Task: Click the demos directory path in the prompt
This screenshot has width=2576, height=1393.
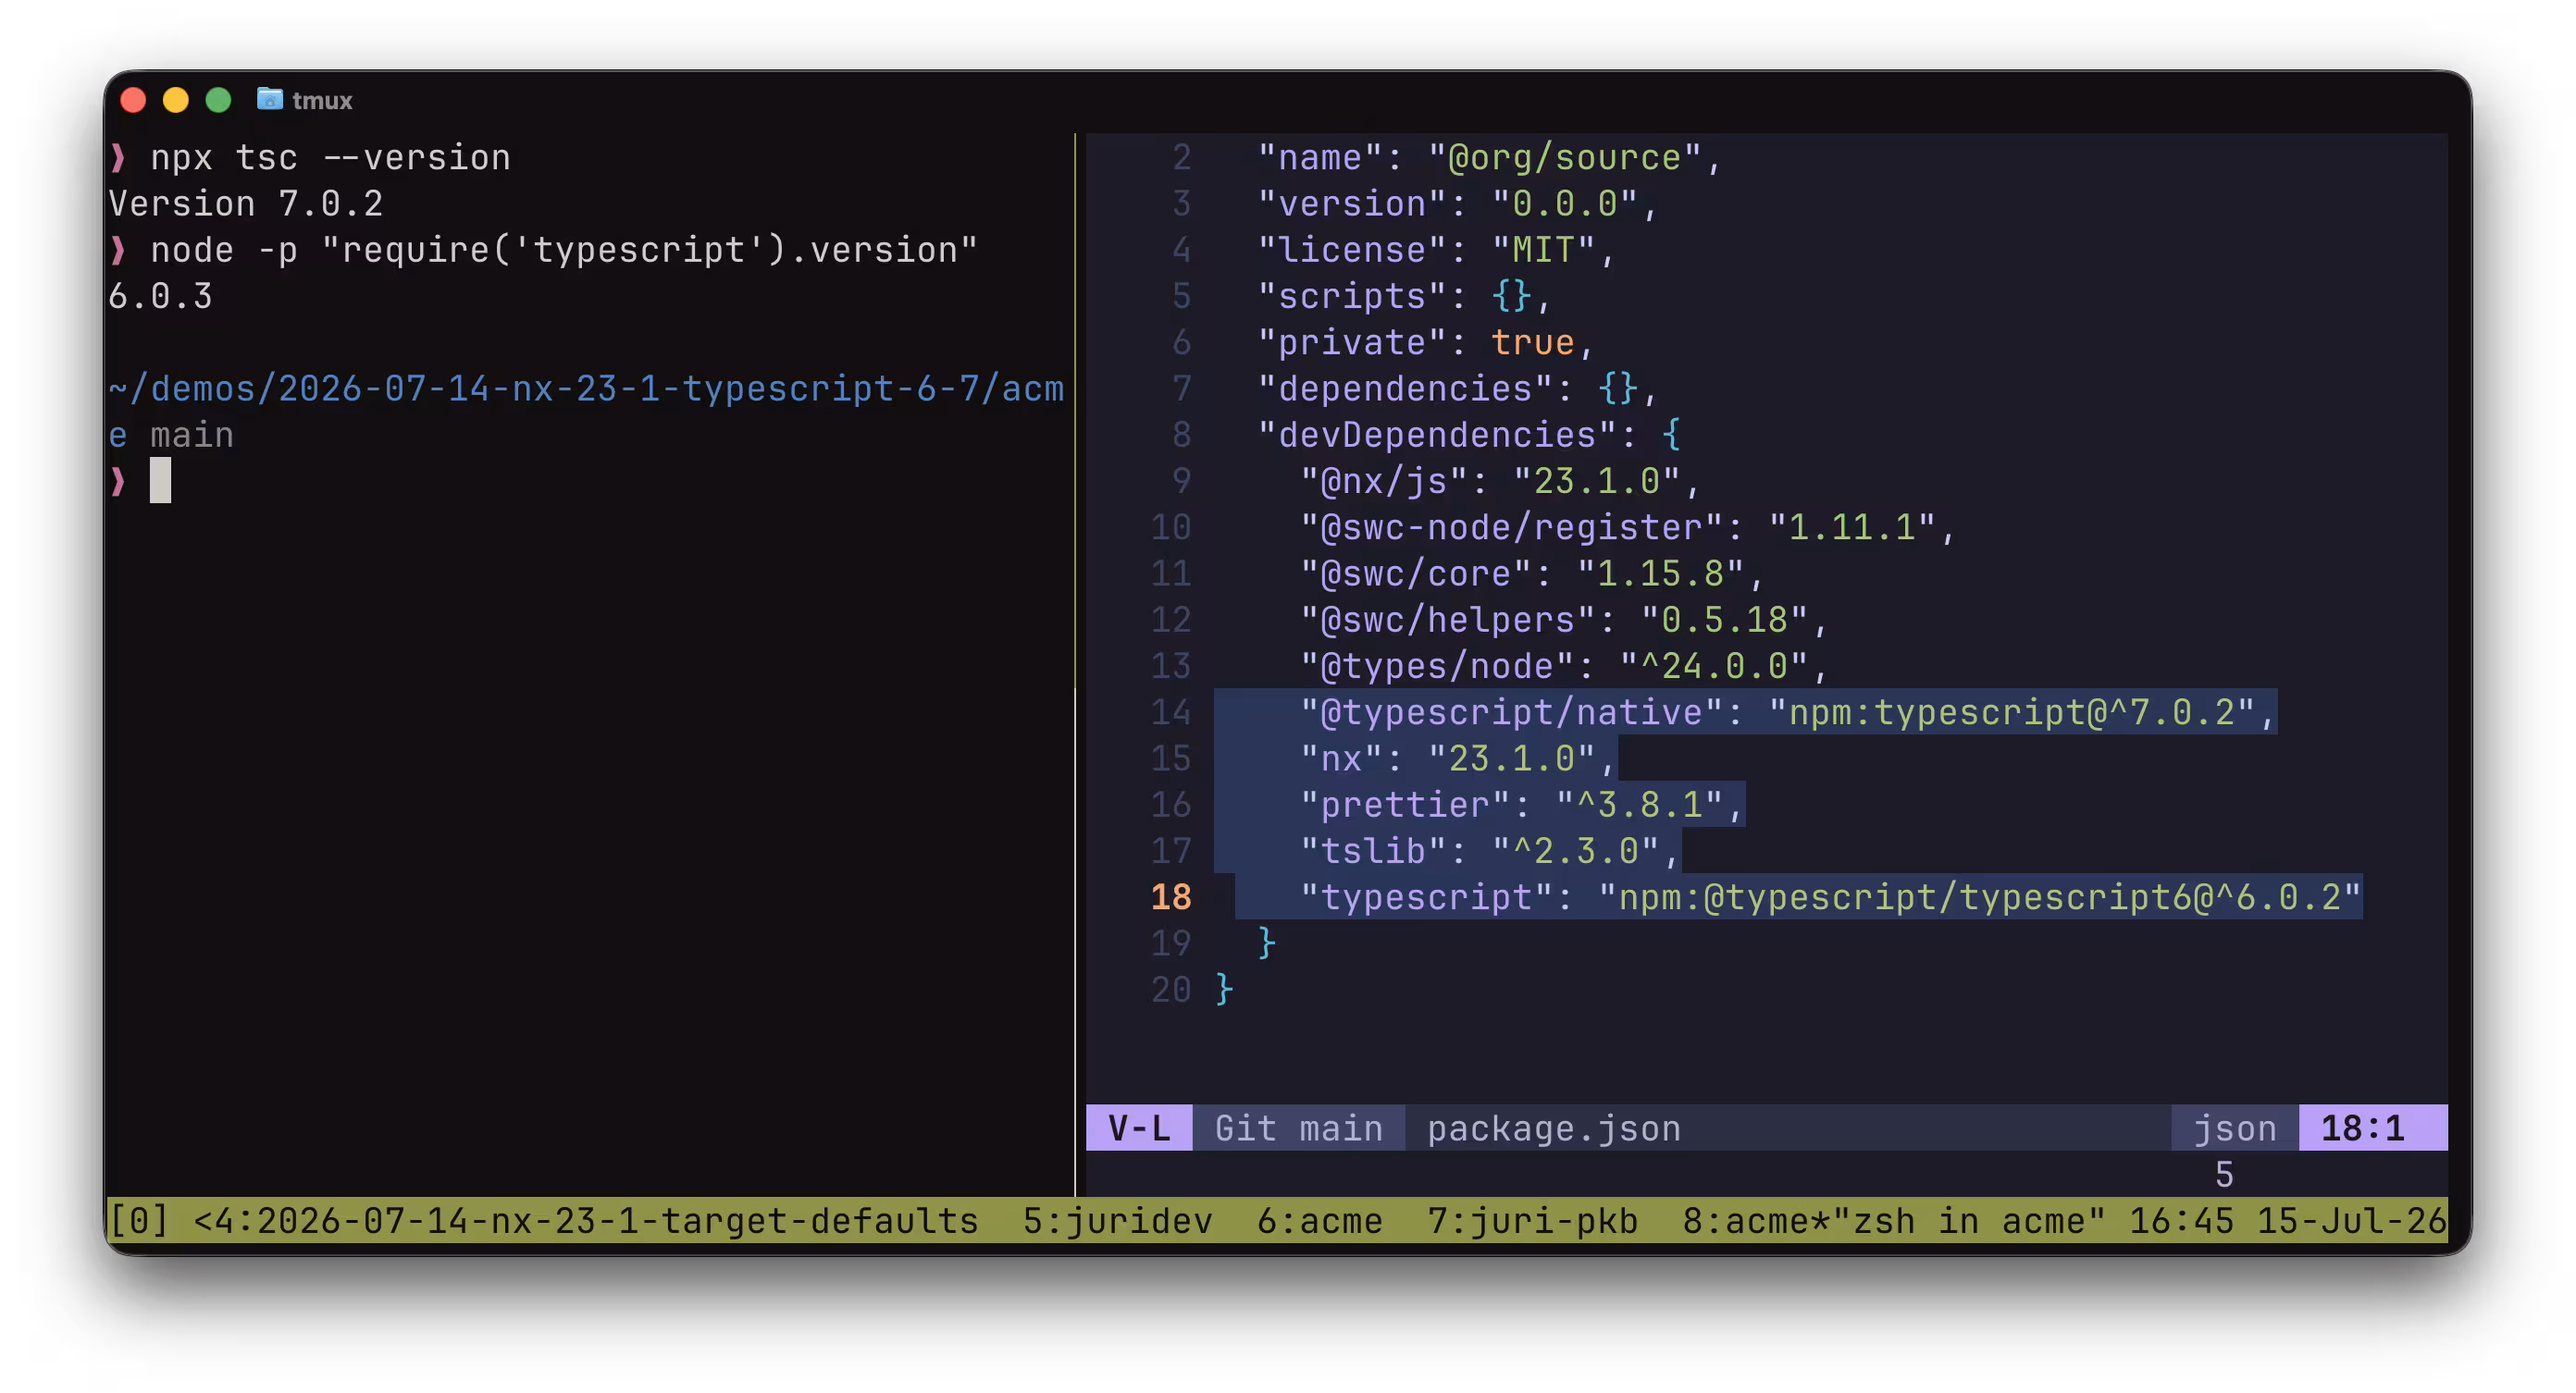Action: 586,388
